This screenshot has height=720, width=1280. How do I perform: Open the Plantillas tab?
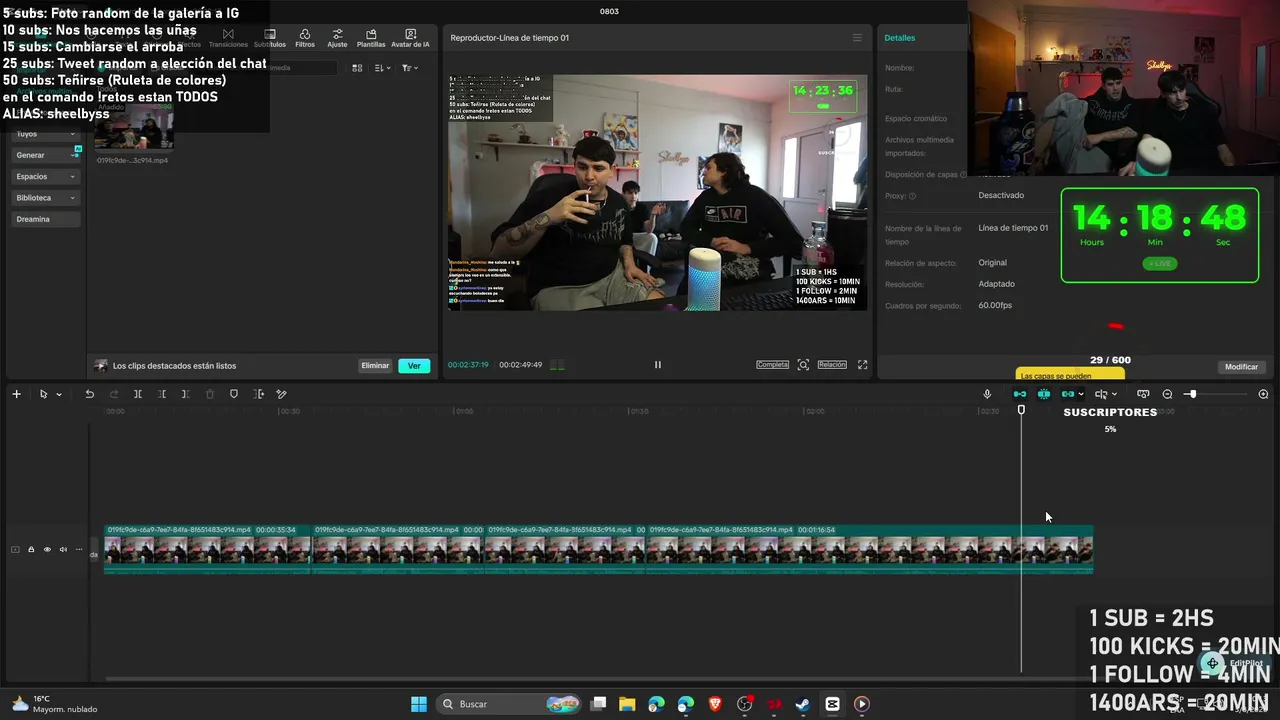(371, 38)
